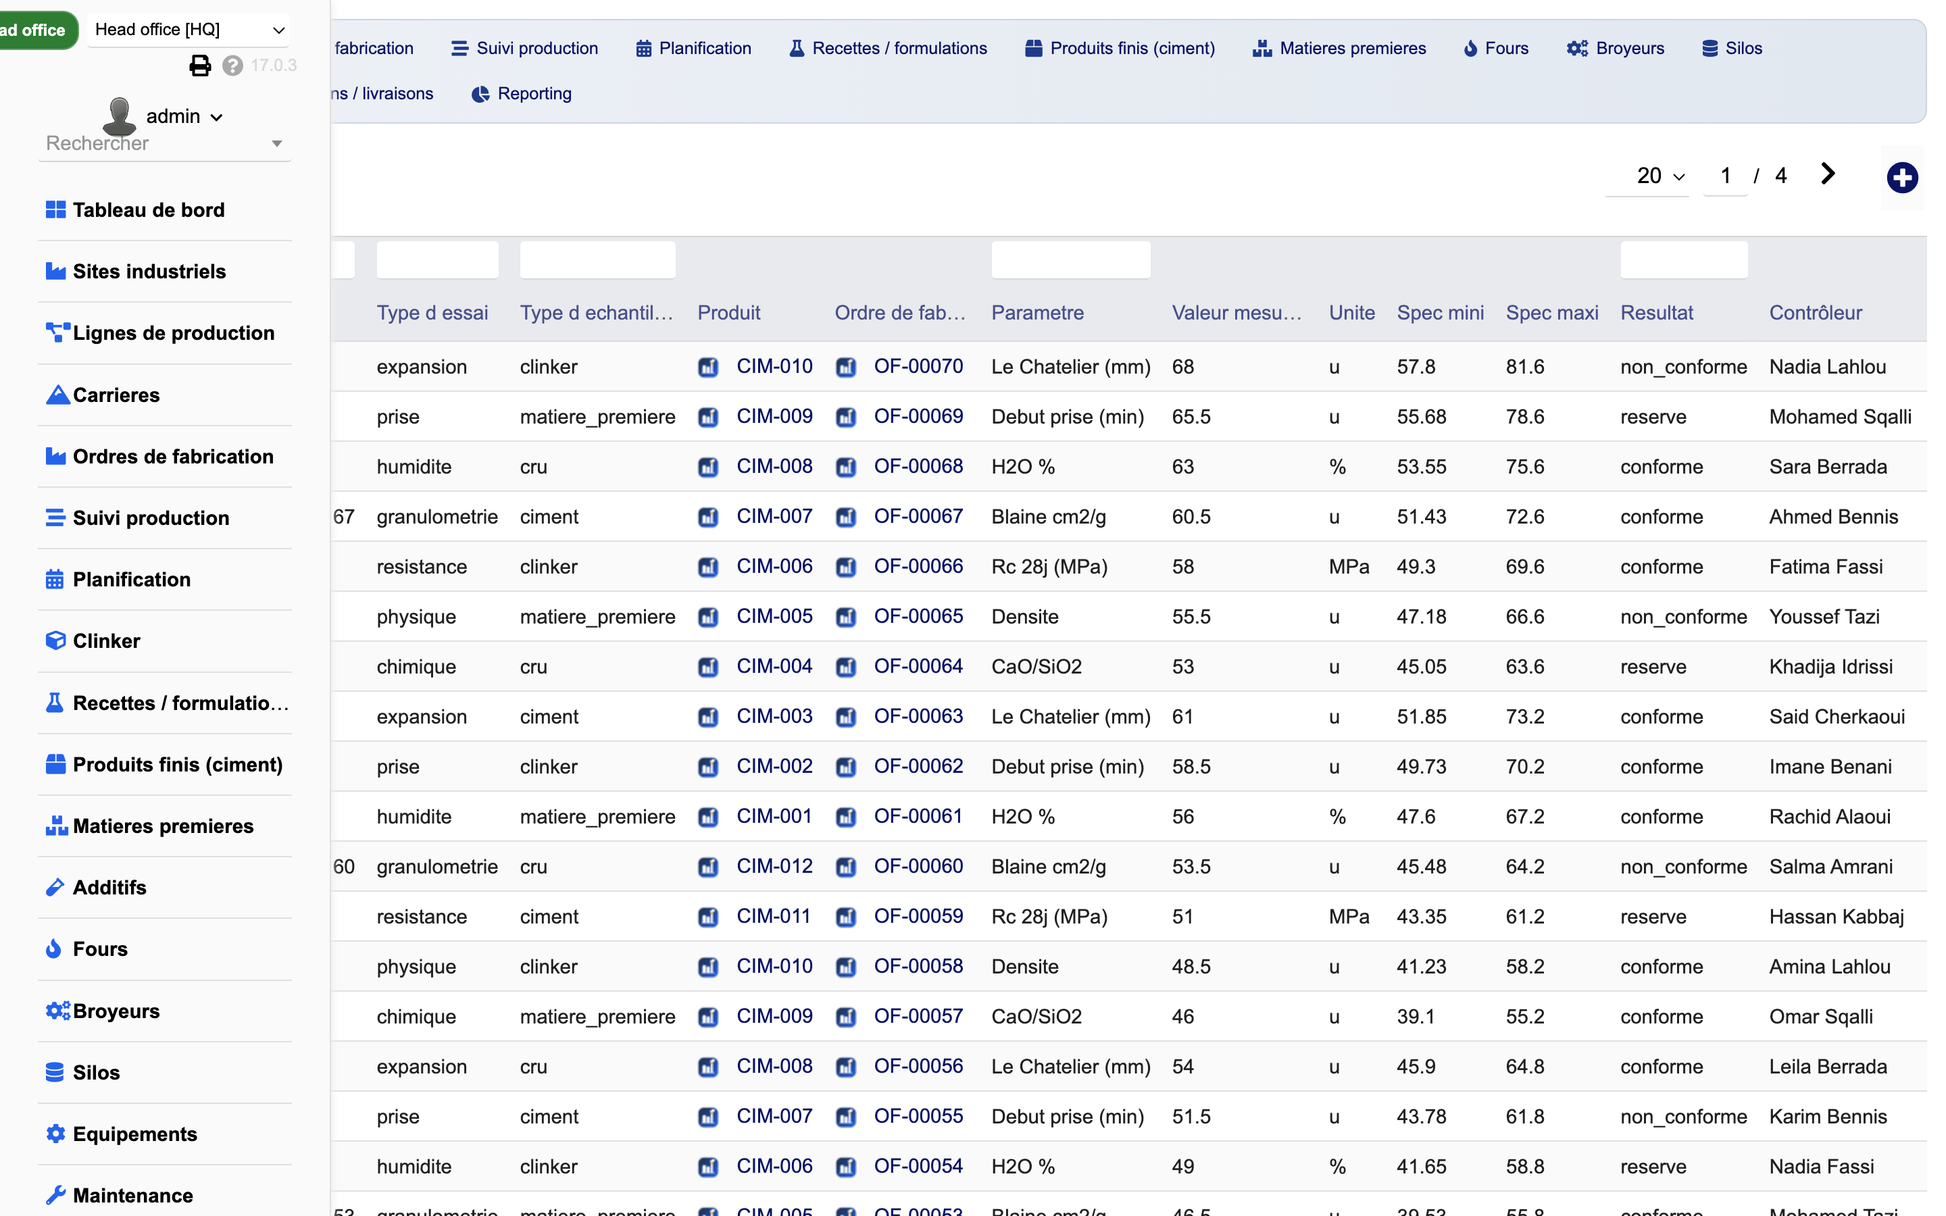Open order link OF-00064
This screenshot has height=1216, width=1946.
pos(919,667)
